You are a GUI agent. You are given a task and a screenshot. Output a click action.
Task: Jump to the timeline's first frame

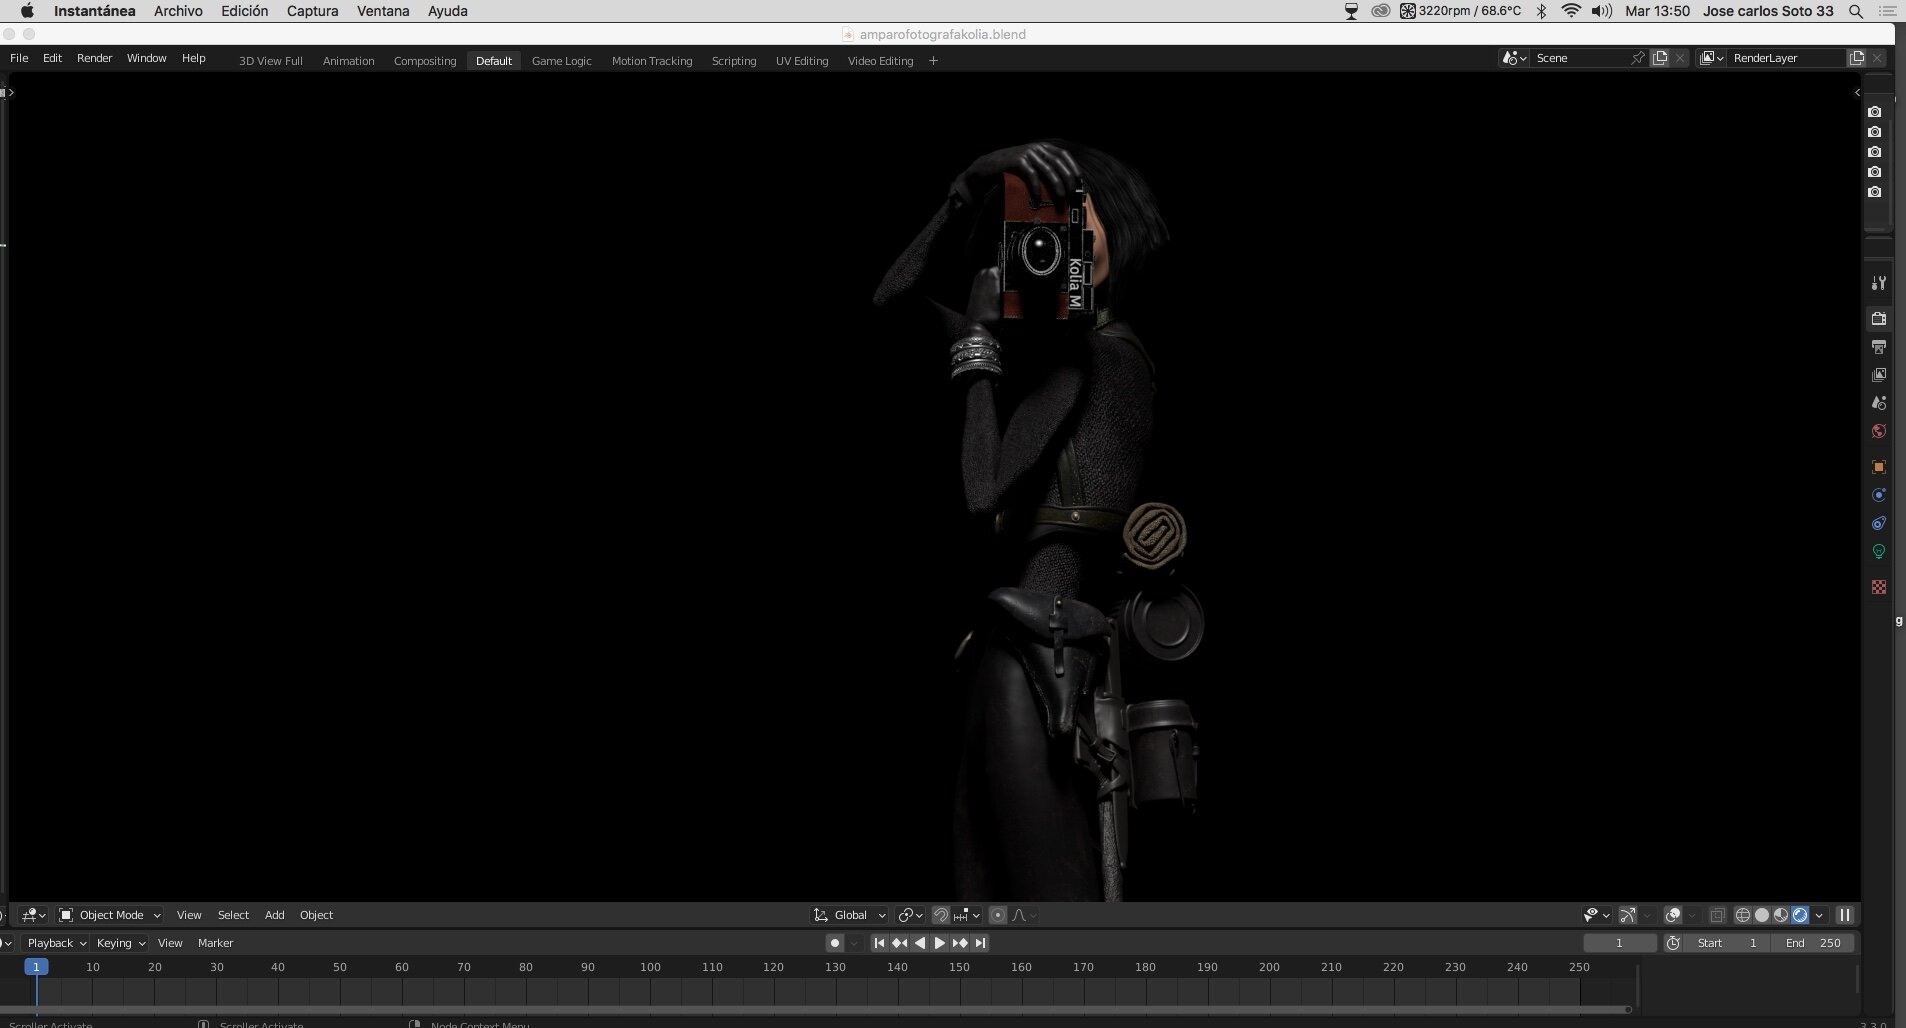[879, 943]
